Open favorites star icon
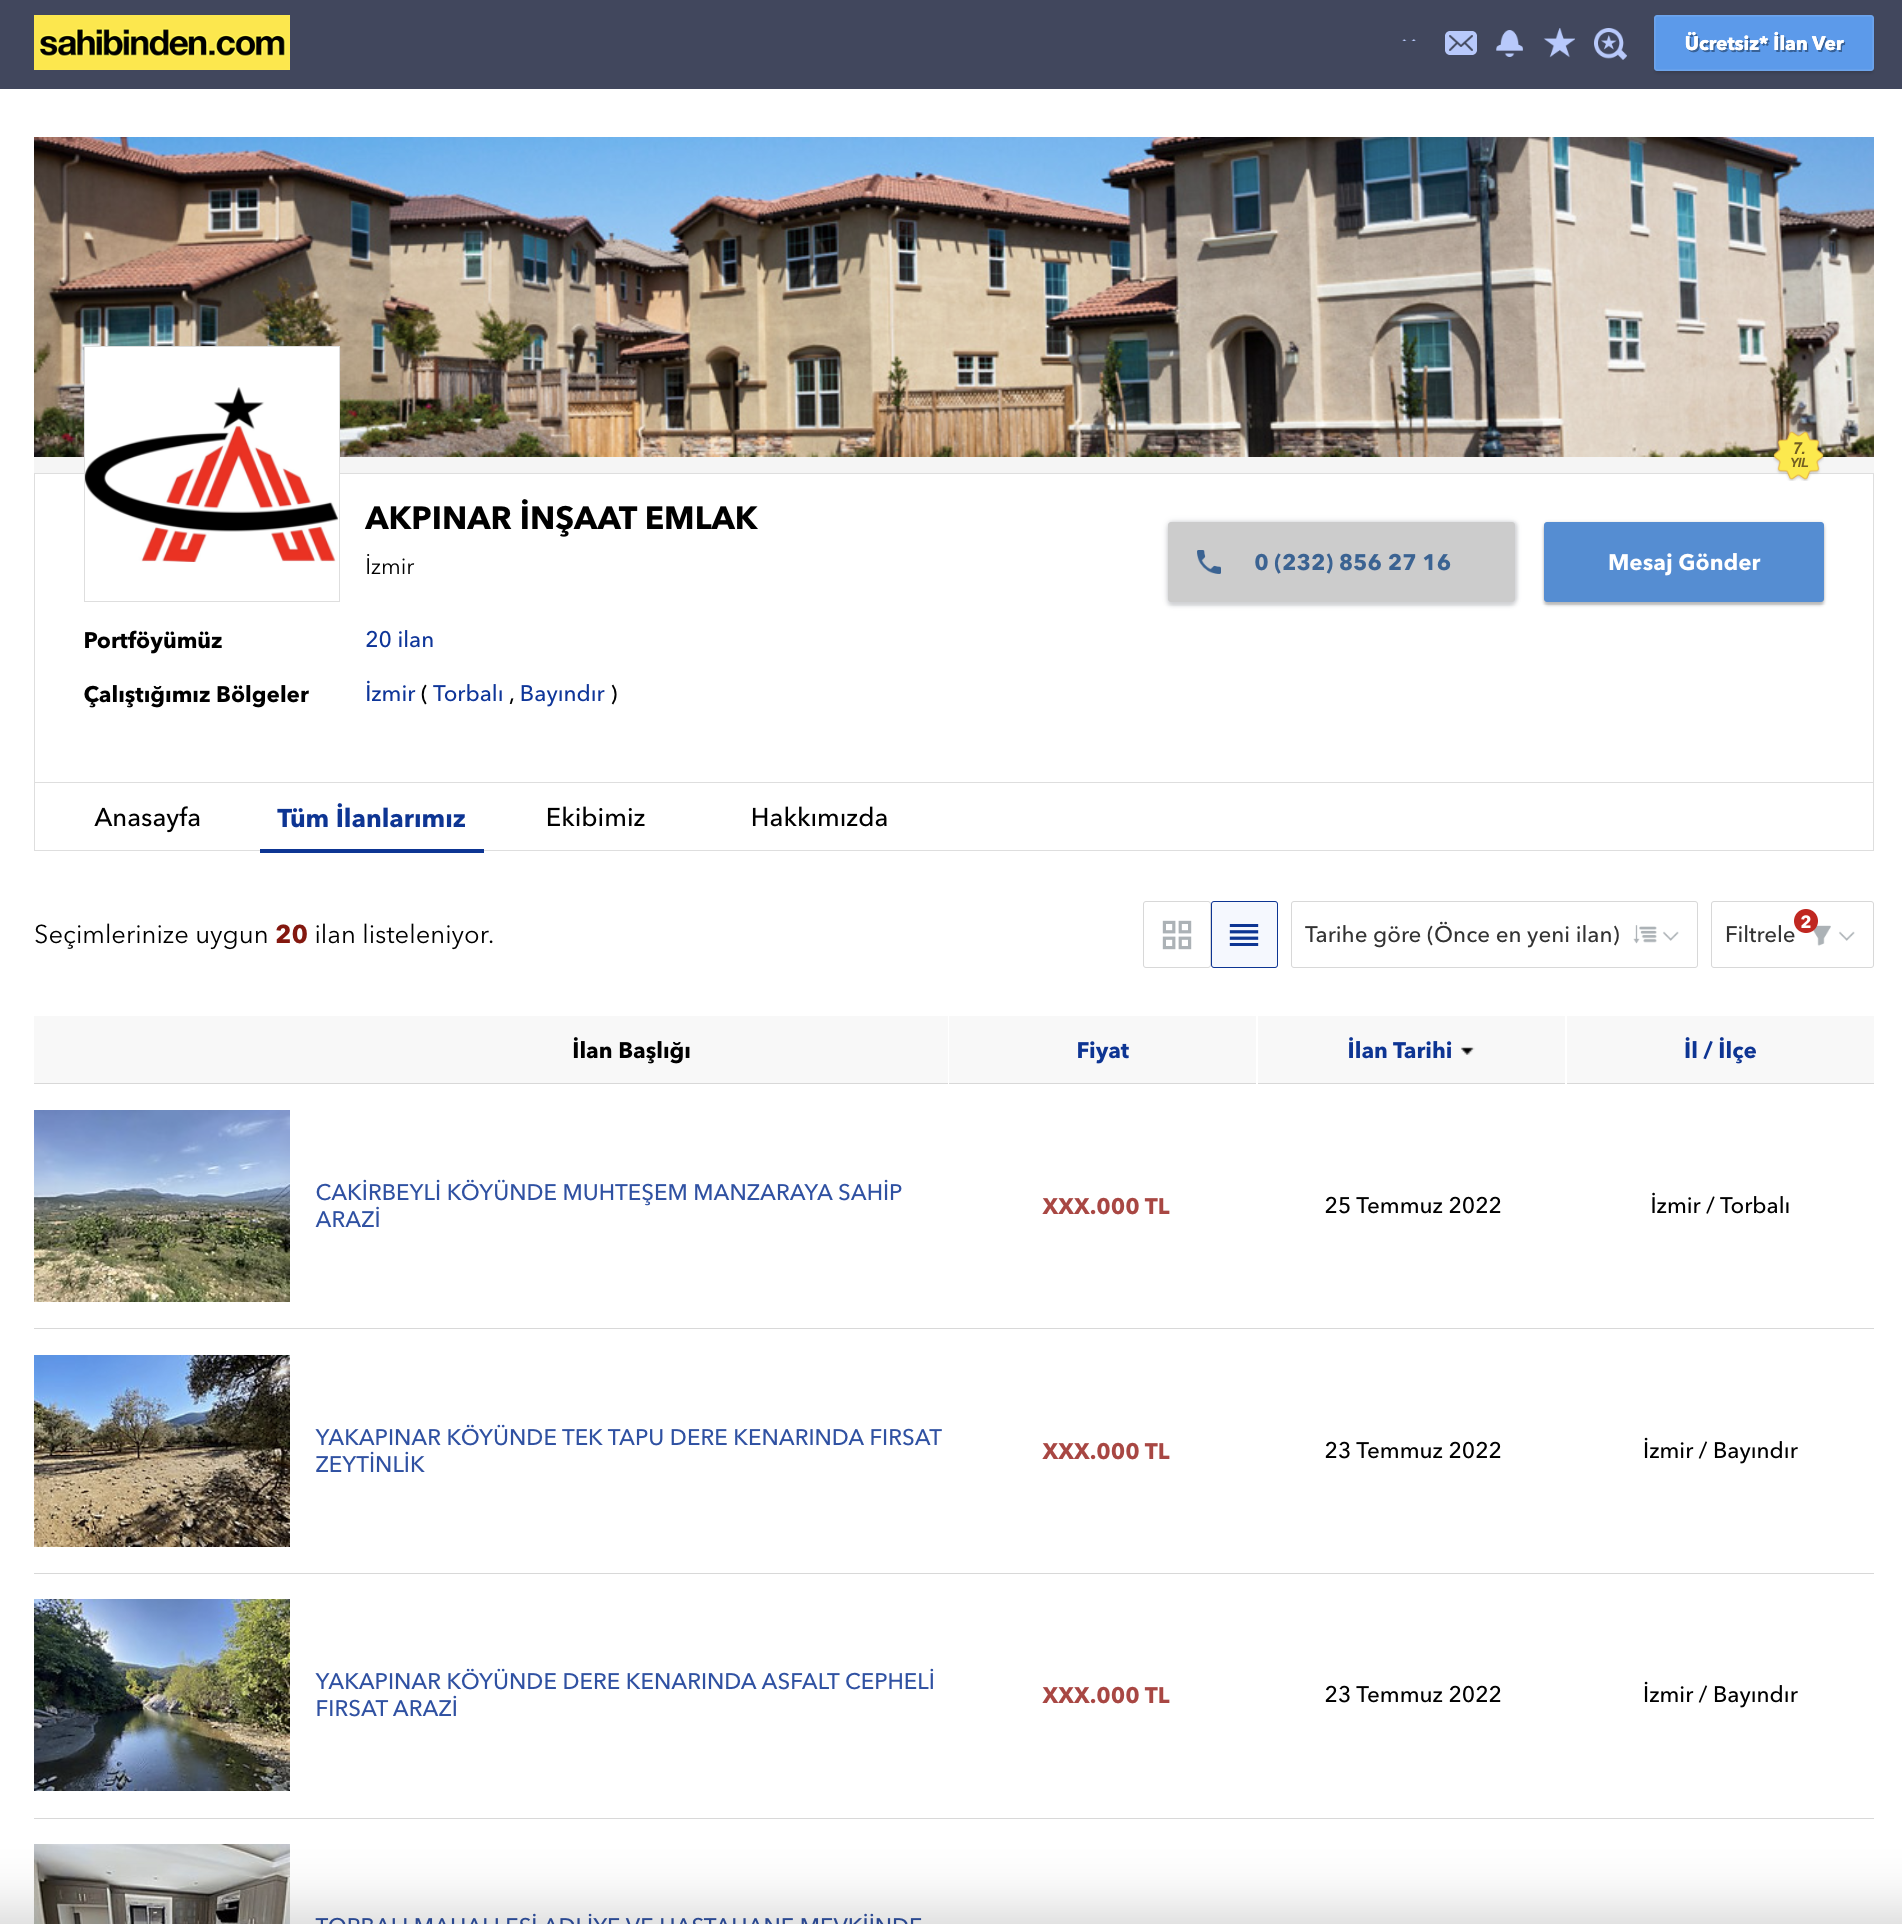The image size is (1902, 1924). click(x=1559, y=43)
